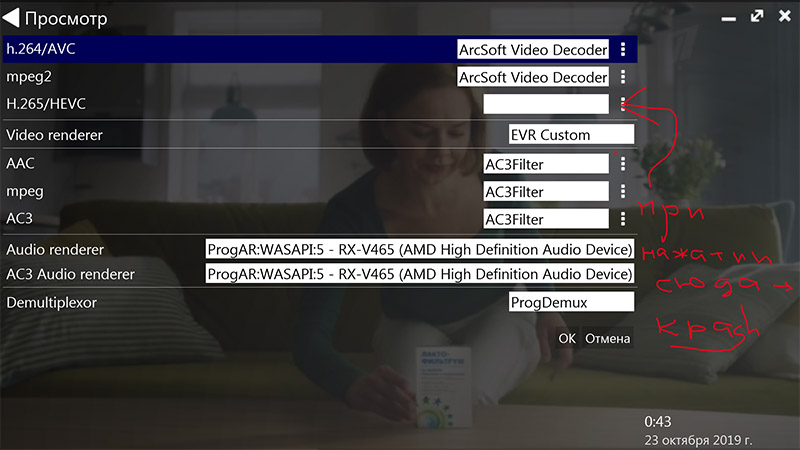Choose Audio renderer WASAPI device field

tap(419, 248)
